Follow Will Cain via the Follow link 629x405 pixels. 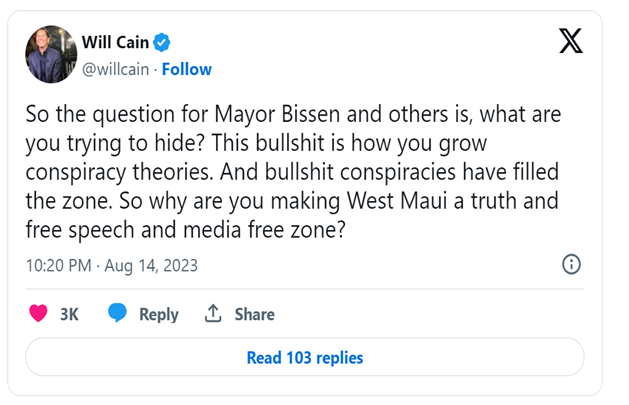click(x=187, y=69)
